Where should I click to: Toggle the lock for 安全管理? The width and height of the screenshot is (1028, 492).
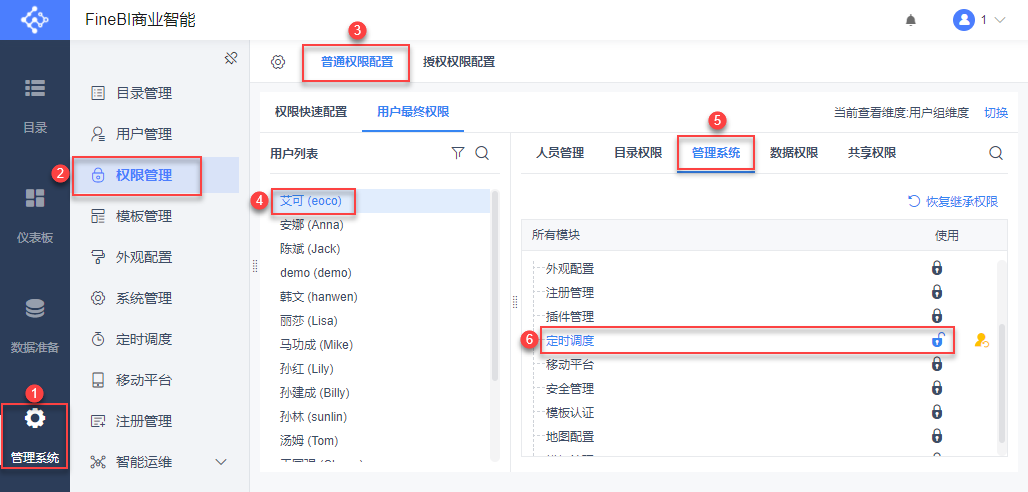(x=937, y=388)
